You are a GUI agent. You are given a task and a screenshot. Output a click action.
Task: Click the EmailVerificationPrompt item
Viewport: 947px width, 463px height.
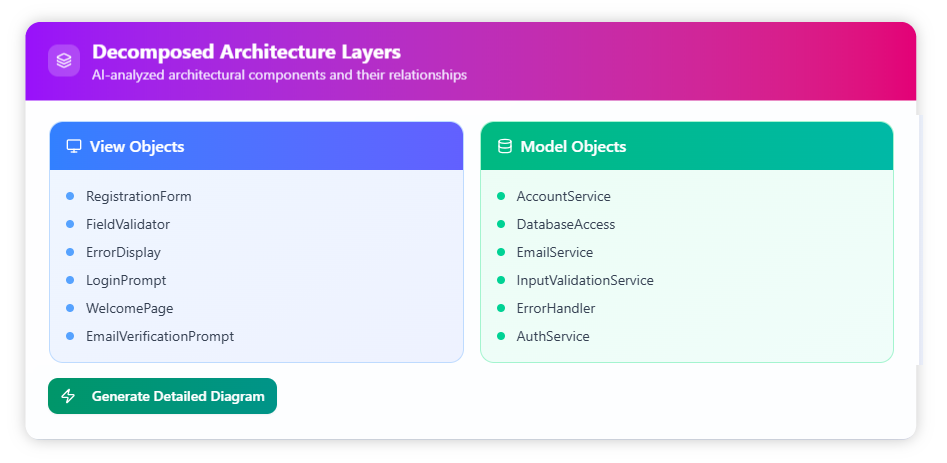[159, 336]
